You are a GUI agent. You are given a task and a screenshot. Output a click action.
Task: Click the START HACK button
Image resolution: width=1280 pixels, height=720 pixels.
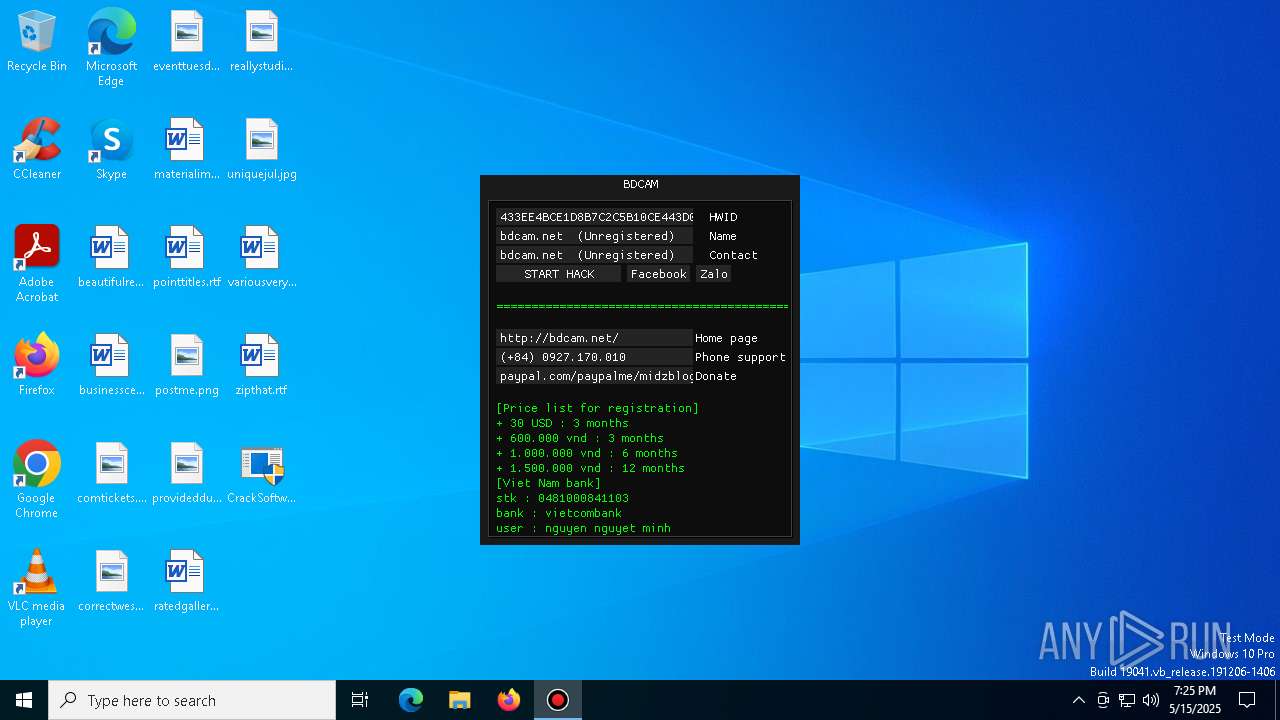tap(559, 274)
